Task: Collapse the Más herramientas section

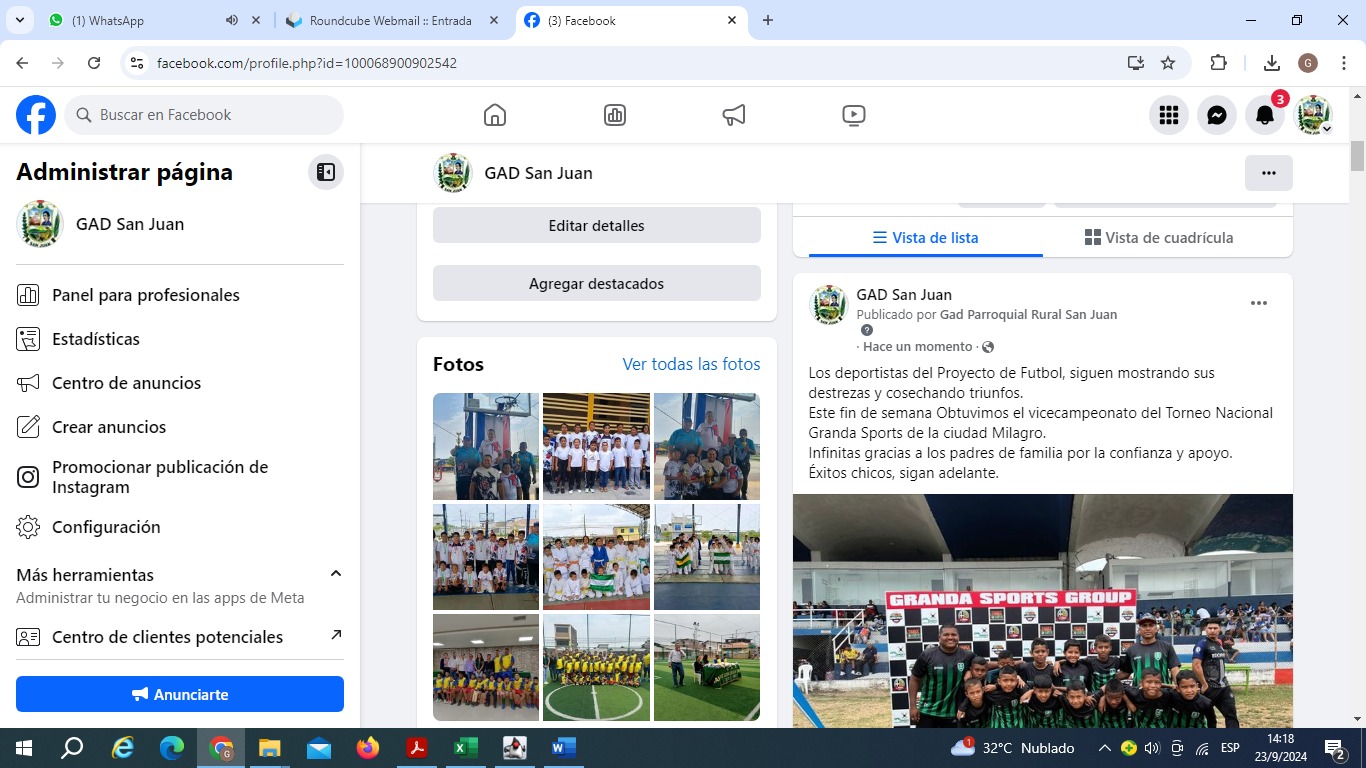Action: (336, 574)
